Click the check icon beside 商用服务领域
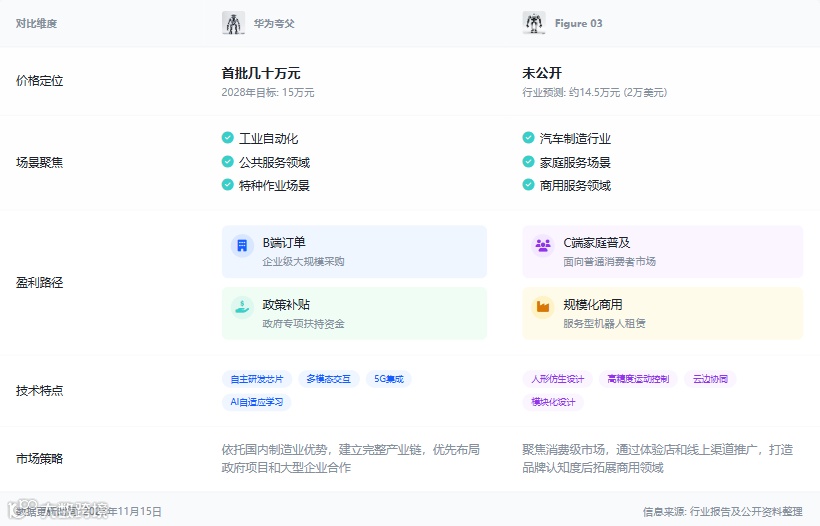Screen dimensions: 820x526 point(528,185)
